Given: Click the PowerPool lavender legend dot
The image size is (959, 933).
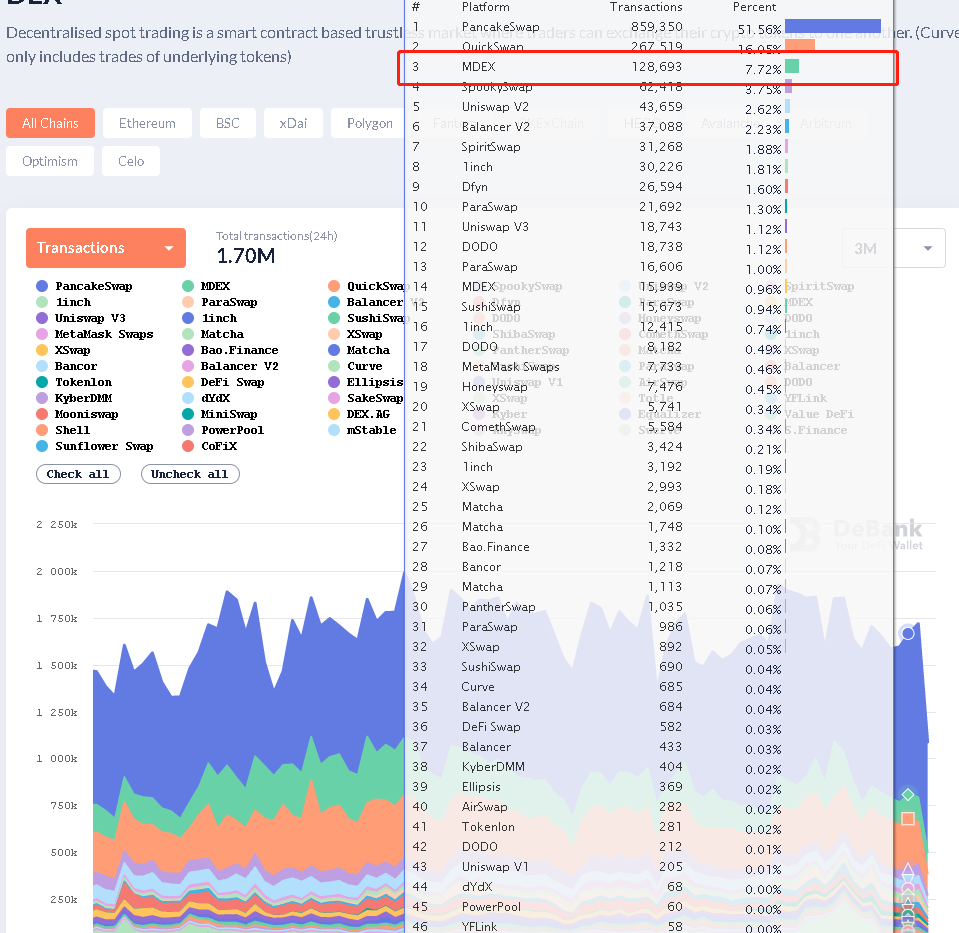Looking at the screenshot, I should tap(188, 430).
